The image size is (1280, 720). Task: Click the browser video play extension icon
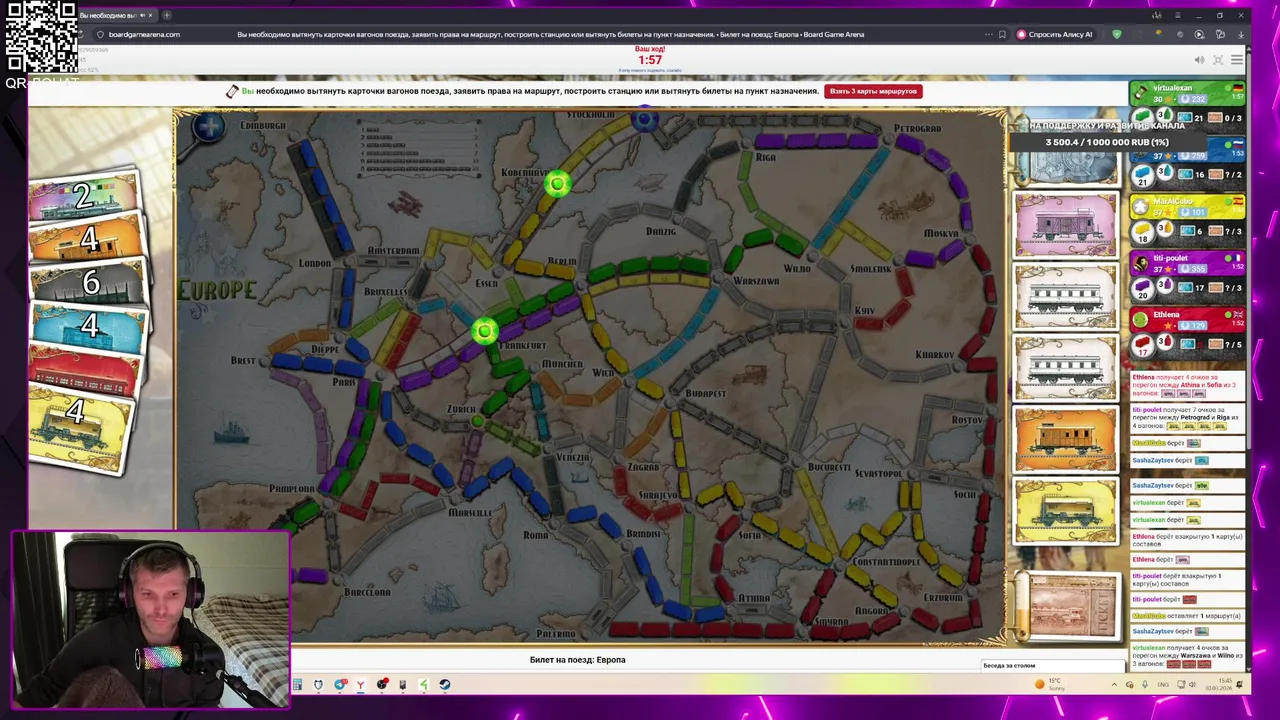point(1199,34)
